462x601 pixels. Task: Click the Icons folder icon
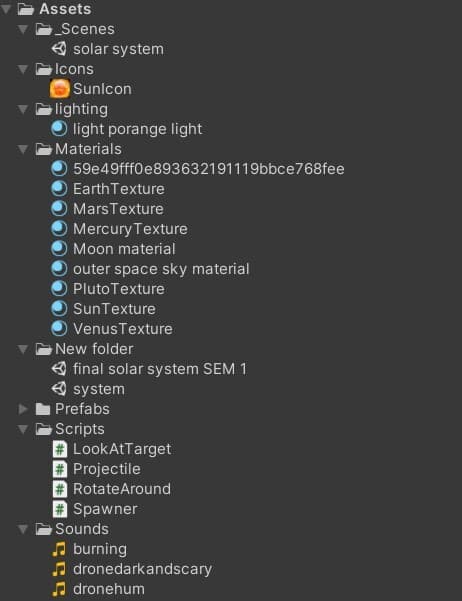(43, 69)
